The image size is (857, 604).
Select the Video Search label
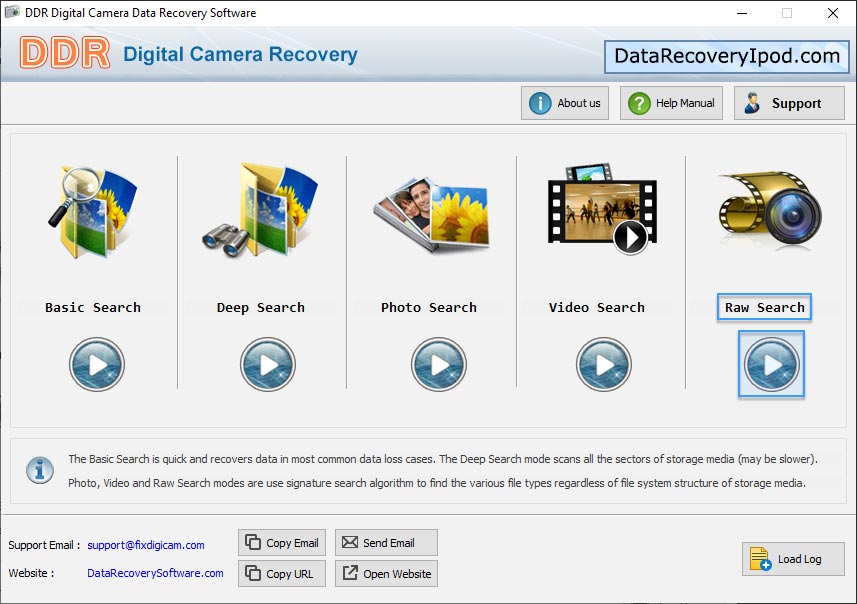(596, 308)
